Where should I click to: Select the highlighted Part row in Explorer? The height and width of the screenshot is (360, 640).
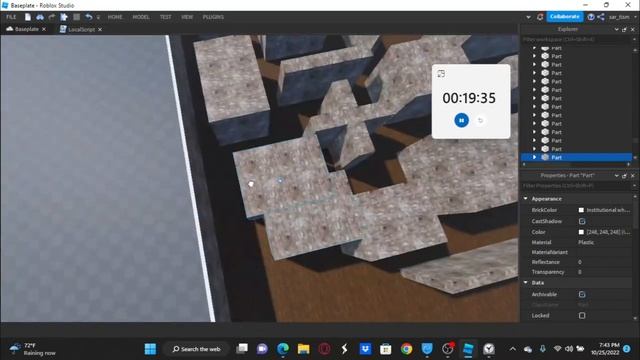pos(576,157)
